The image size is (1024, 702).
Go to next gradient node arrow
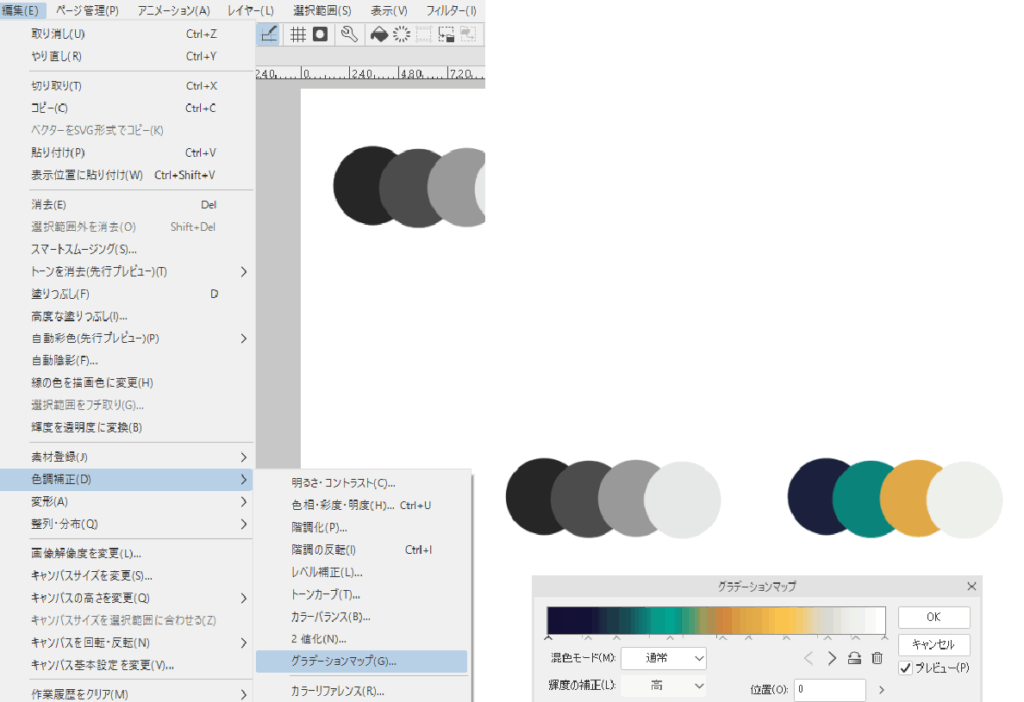(831, 658)
